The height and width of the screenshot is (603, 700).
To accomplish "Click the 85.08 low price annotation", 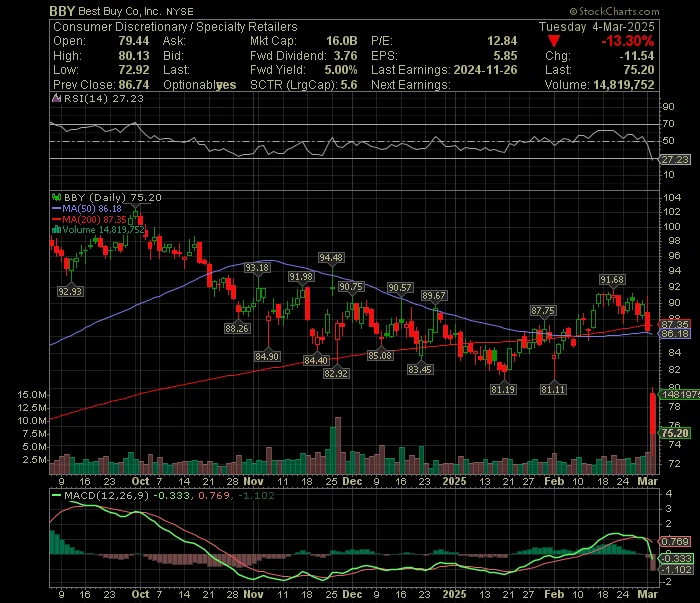I will (x=380, y=356).
